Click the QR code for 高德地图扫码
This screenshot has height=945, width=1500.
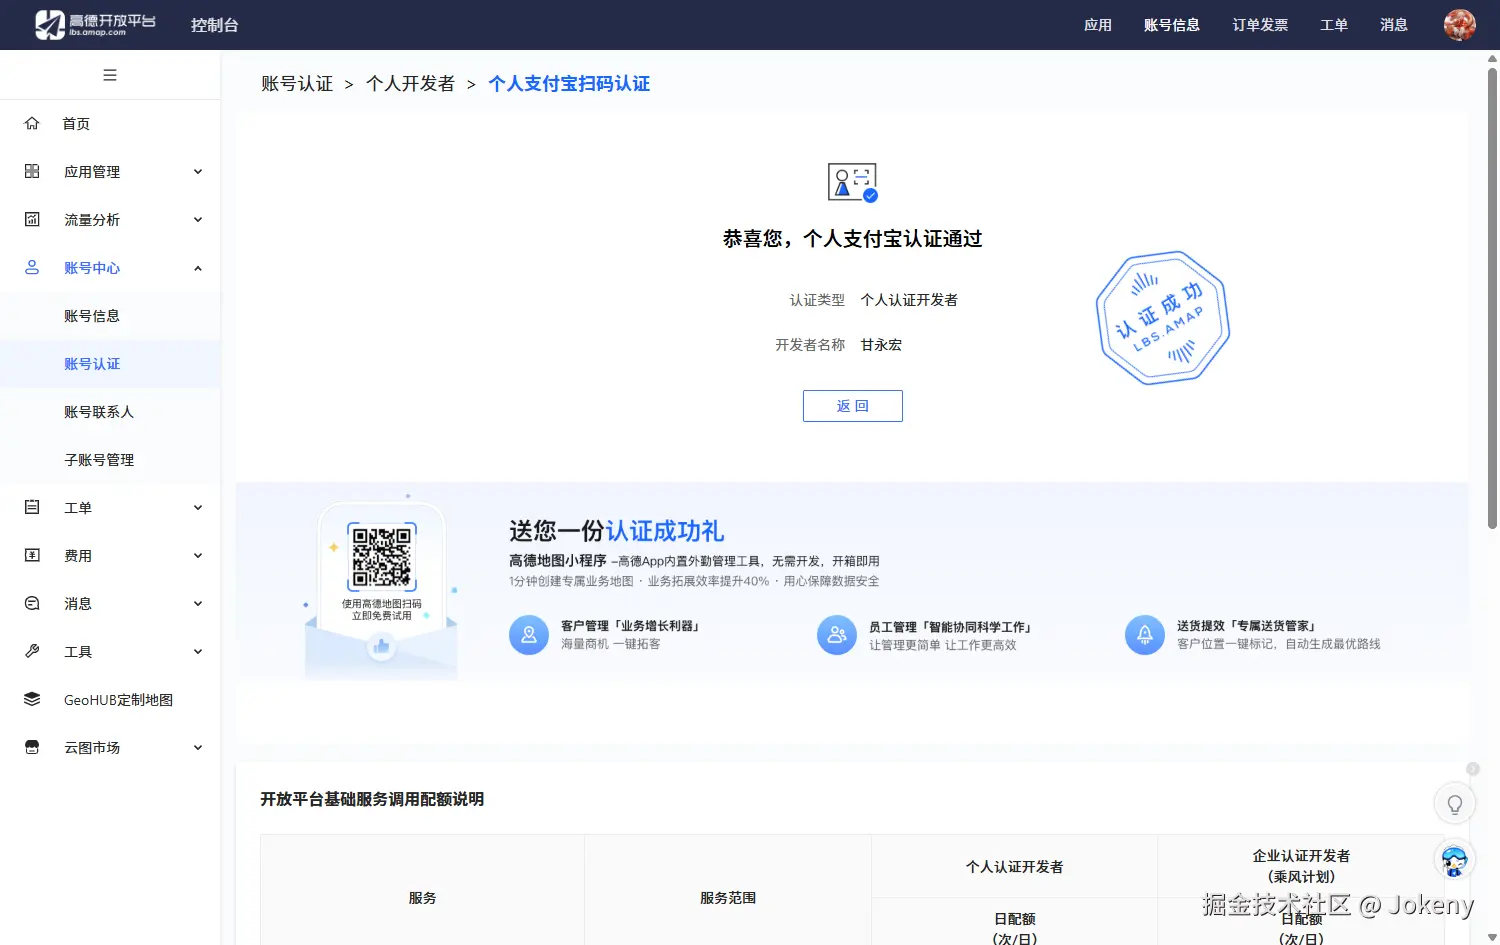pos(381,557)
